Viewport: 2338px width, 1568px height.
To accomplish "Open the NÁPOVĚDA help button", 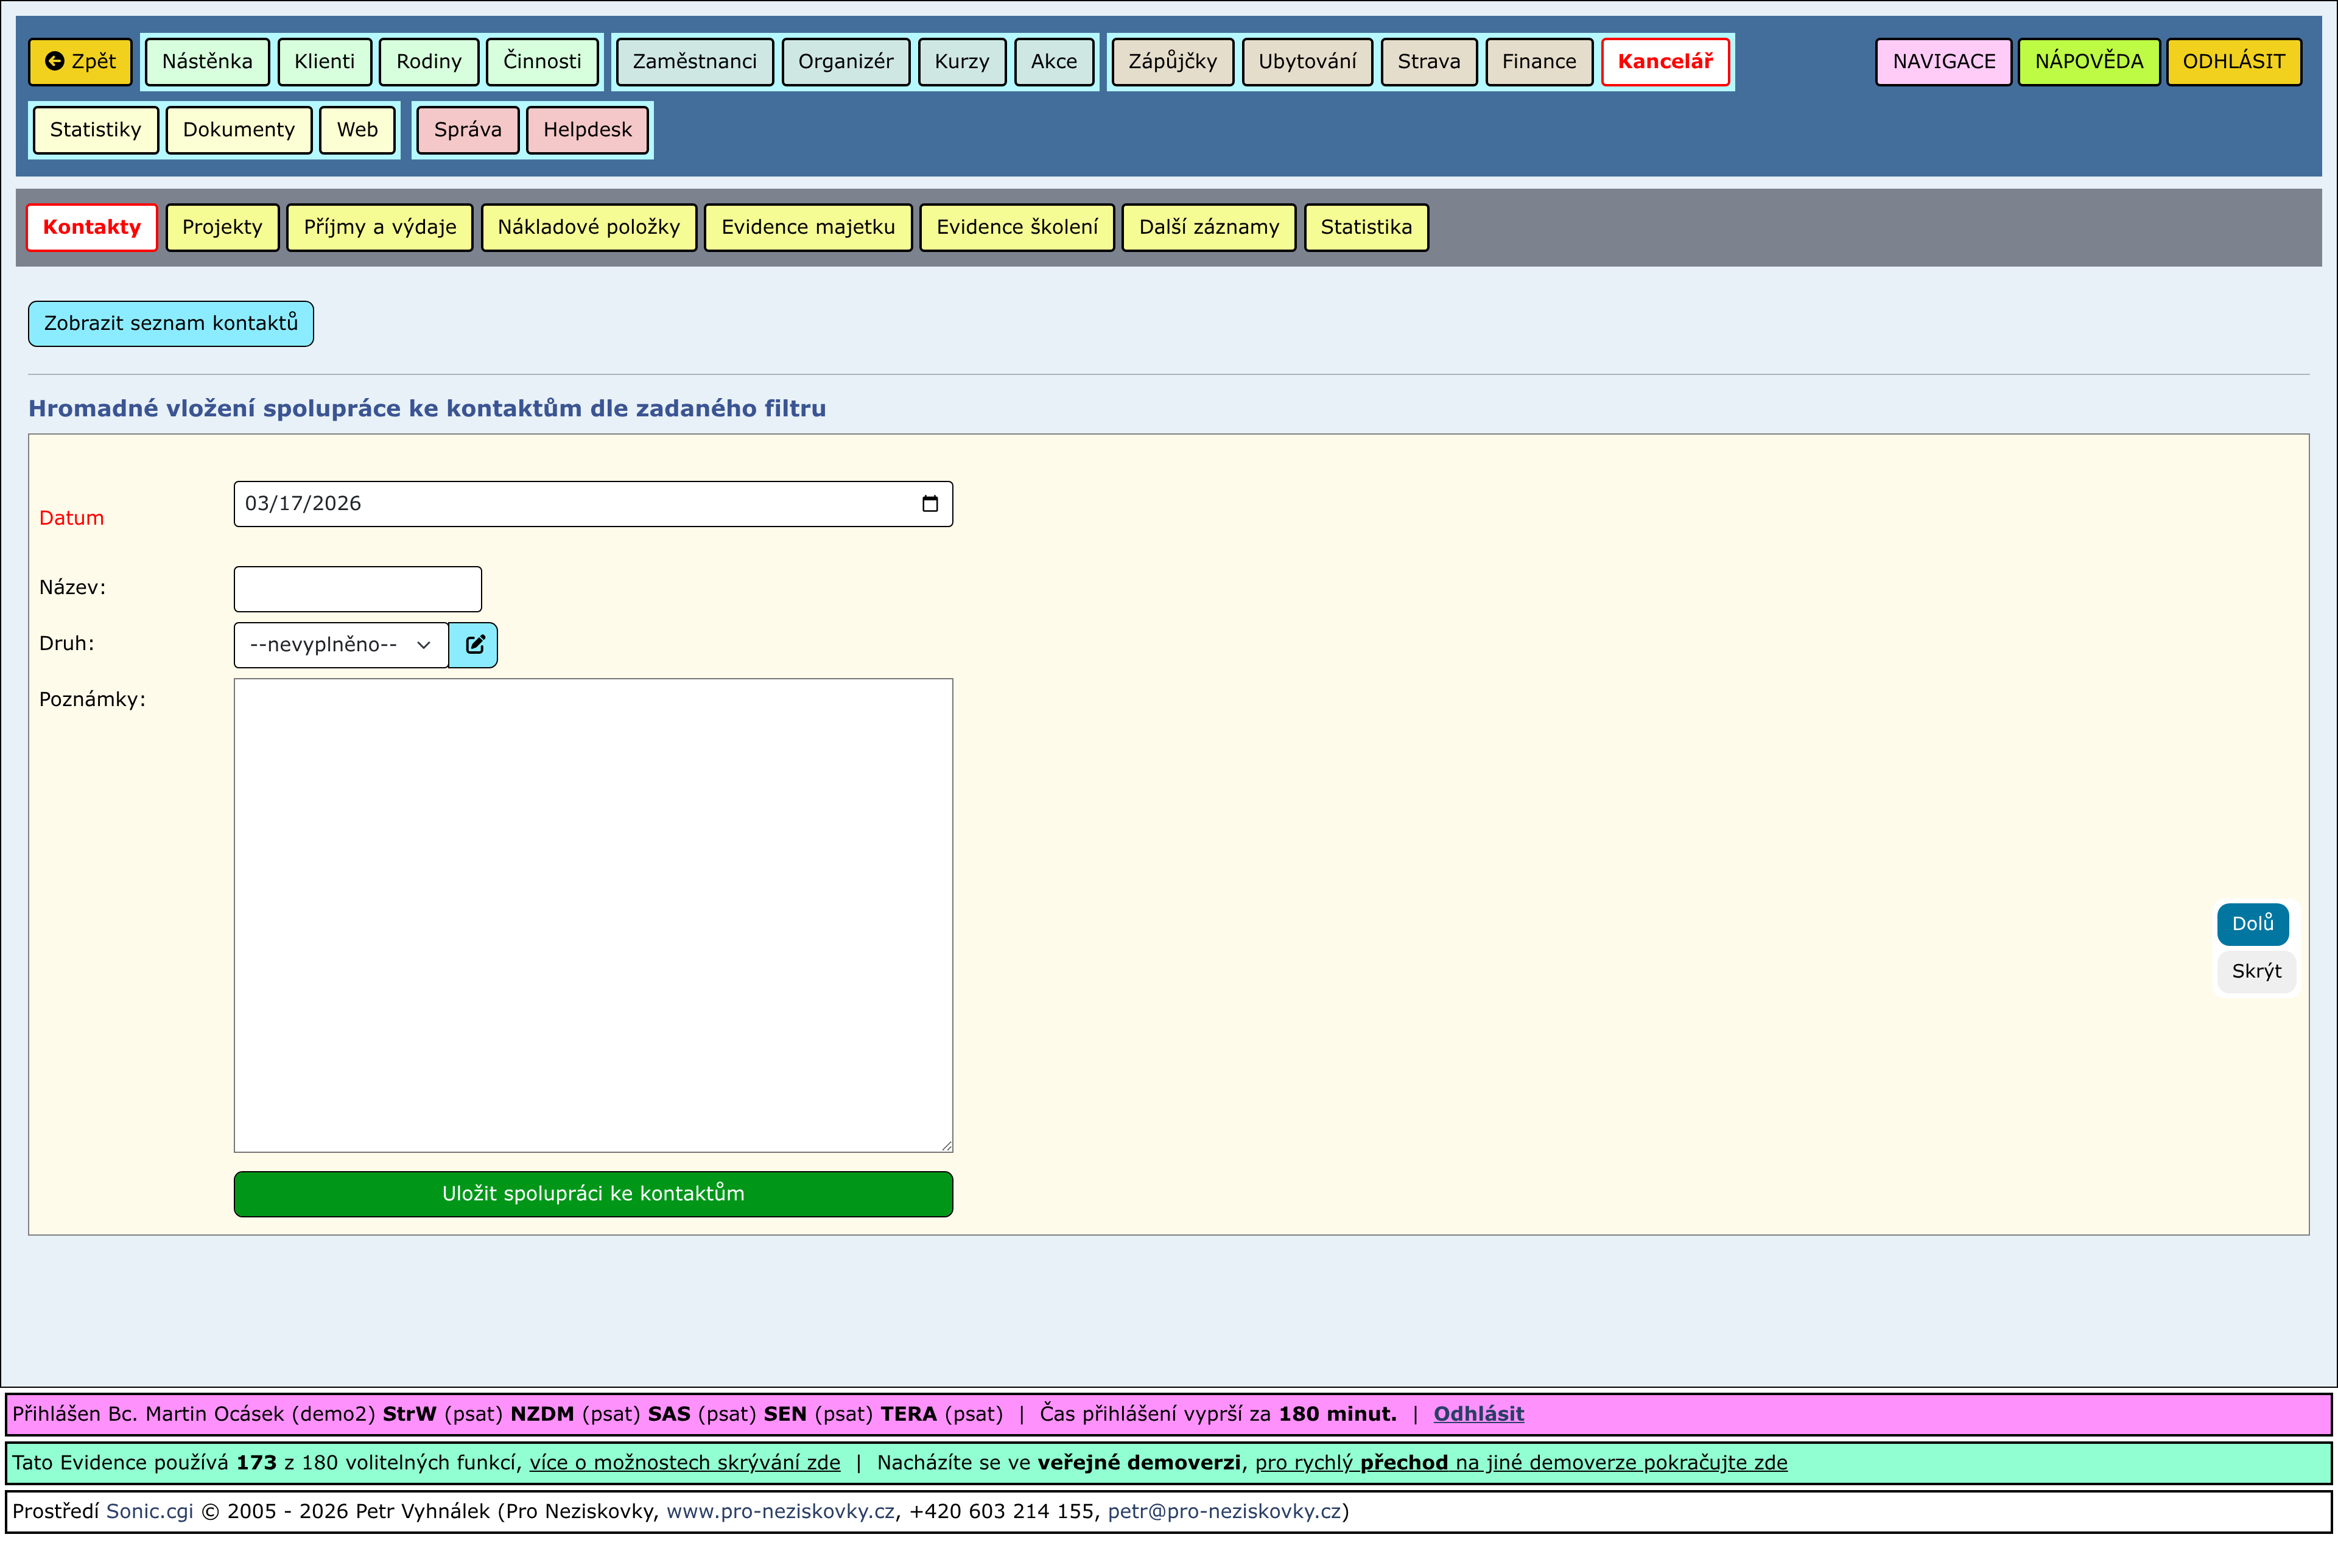I will click(2088, 62).
